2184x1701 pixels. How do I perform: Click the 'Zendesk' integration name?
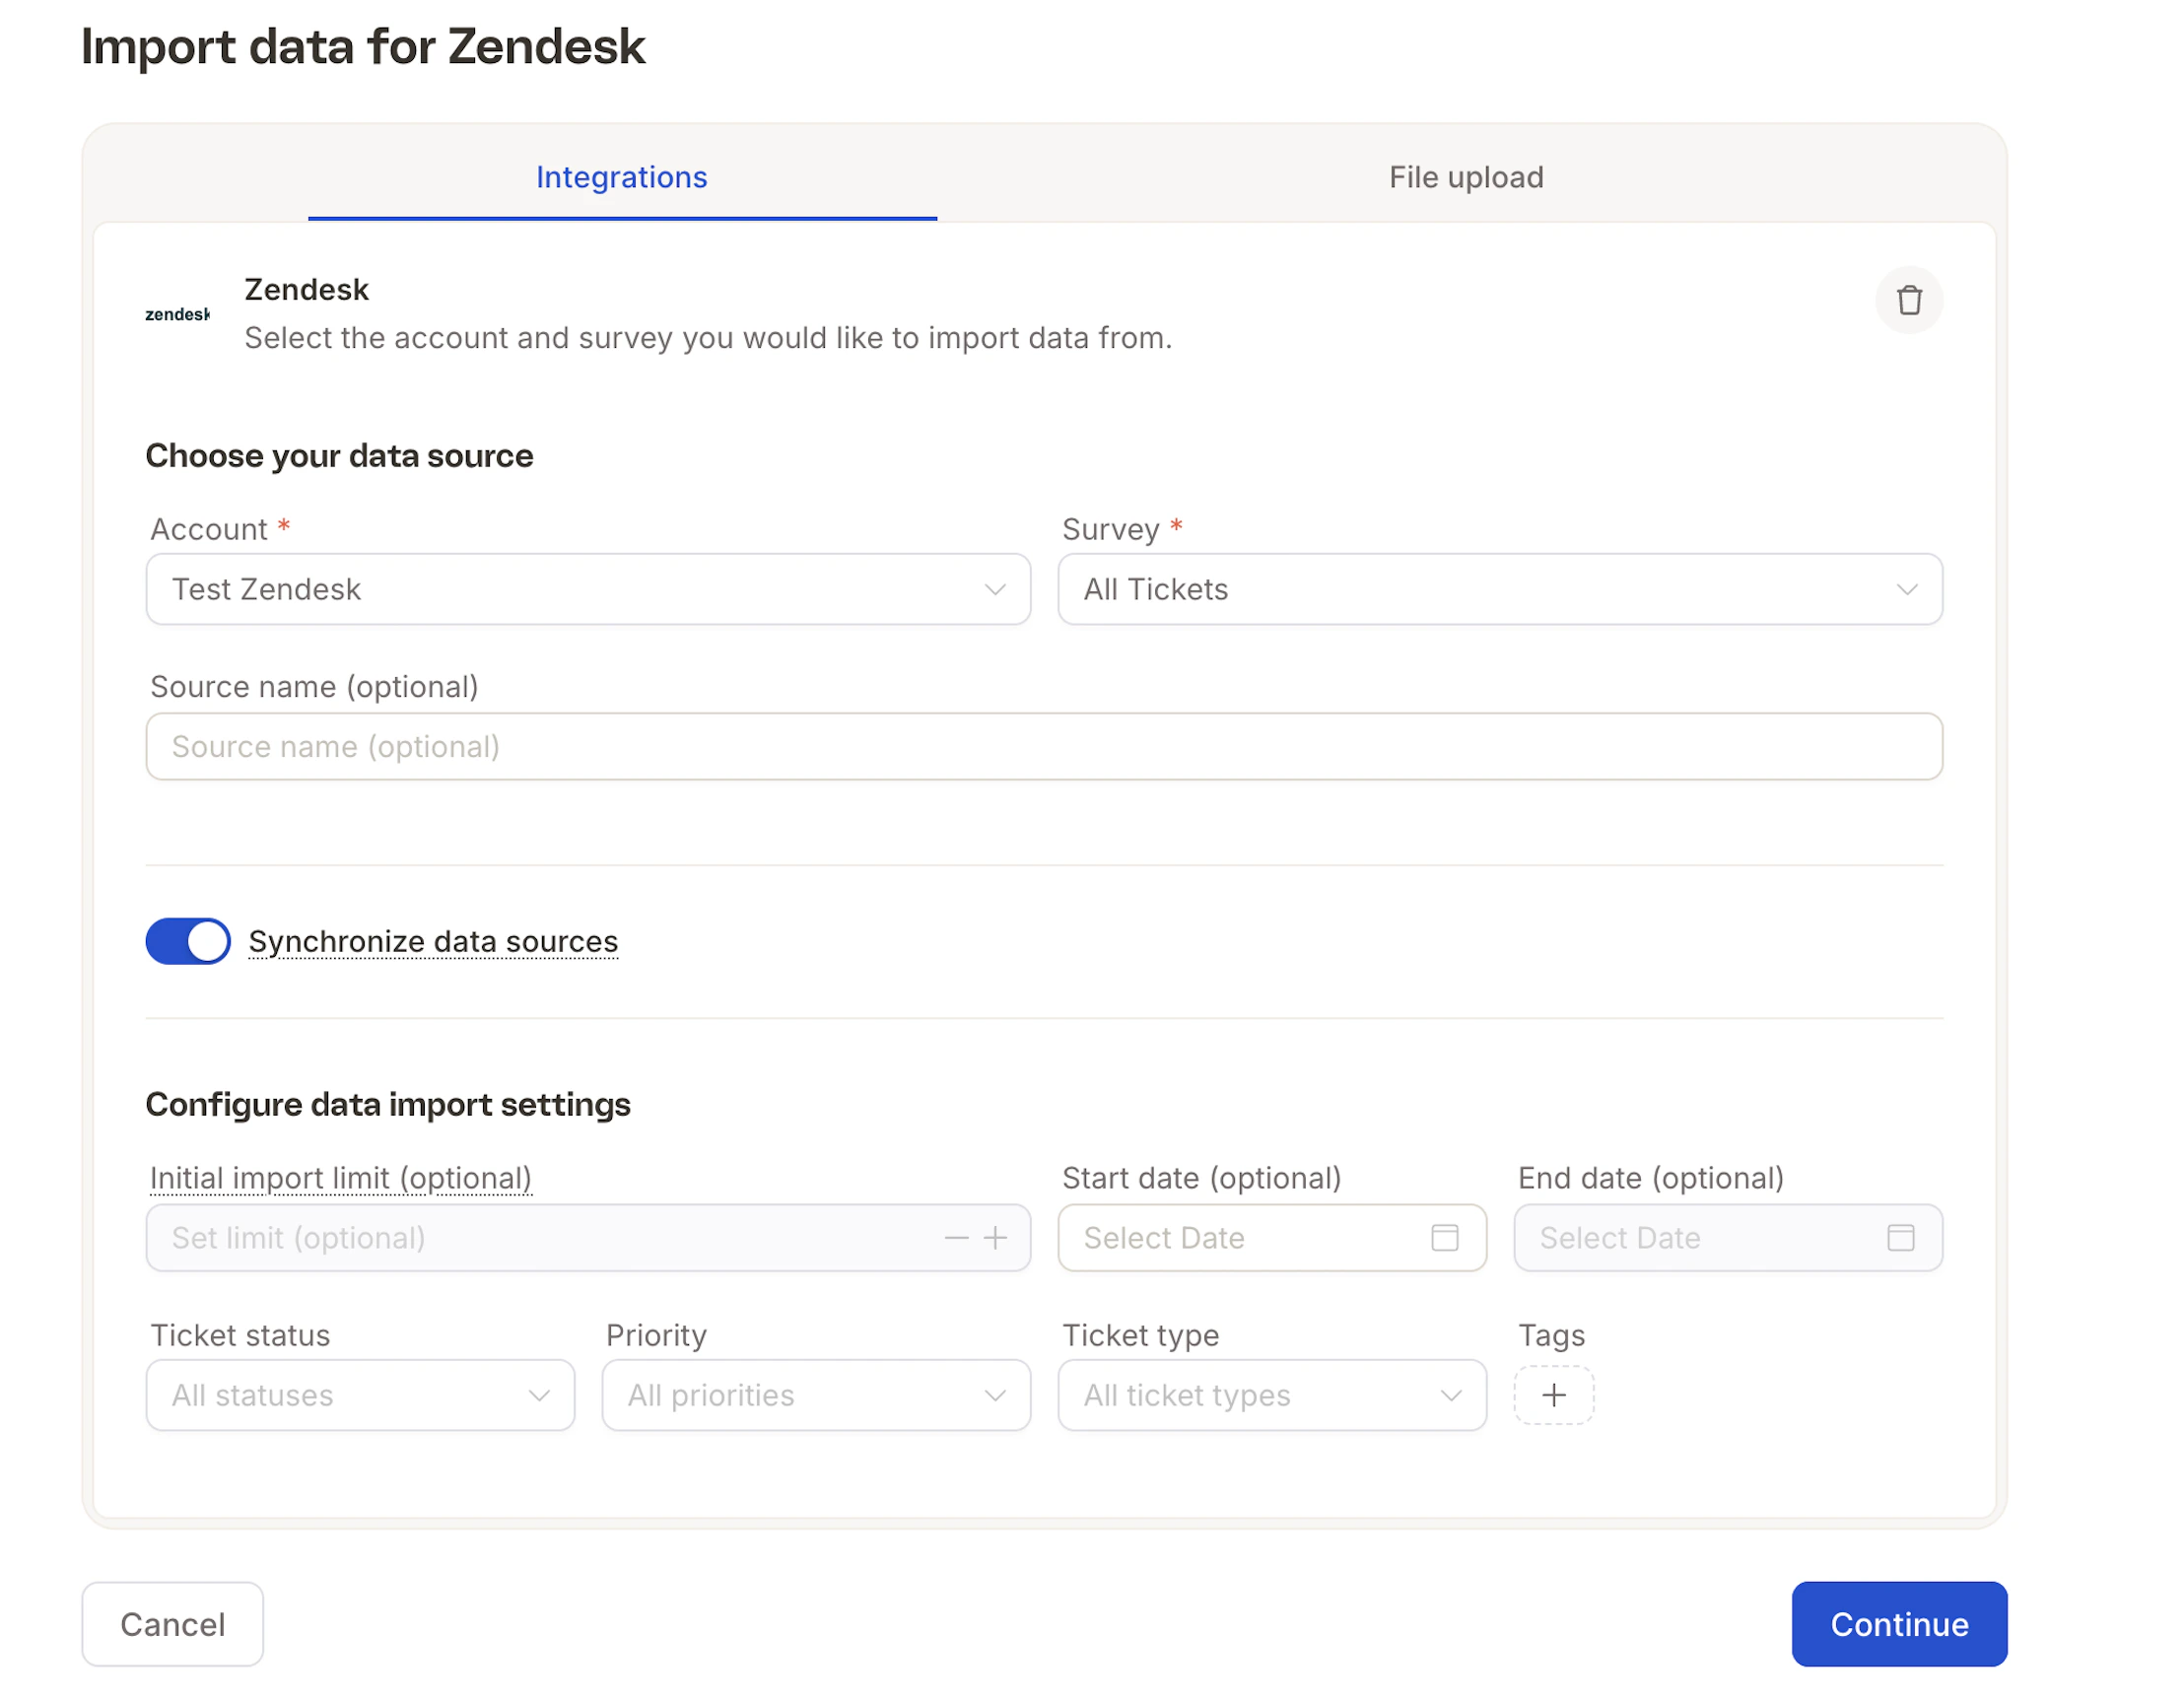click(x=307, y=290)
